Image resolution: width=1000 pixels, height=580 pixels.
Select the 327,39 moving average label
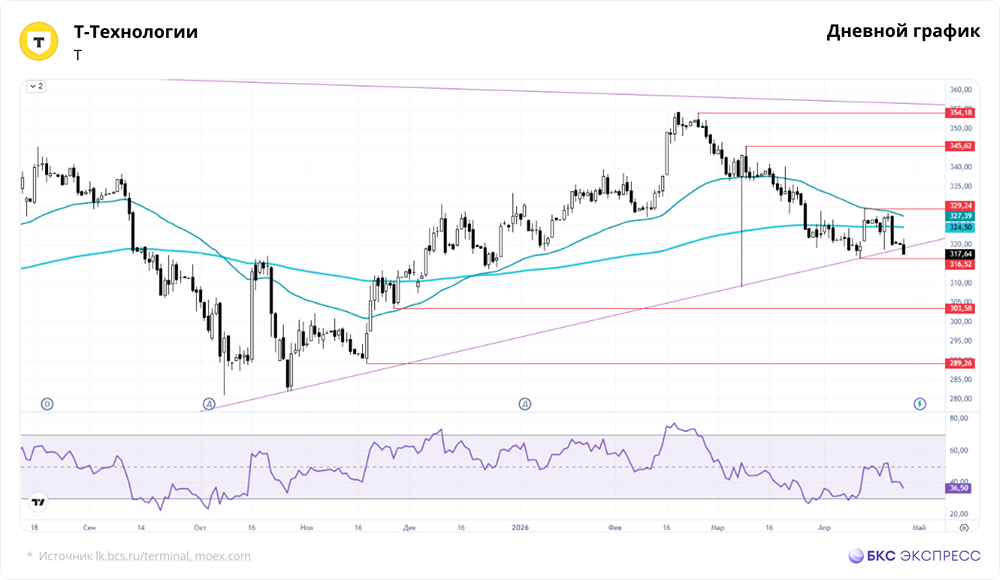click(960, 216)
